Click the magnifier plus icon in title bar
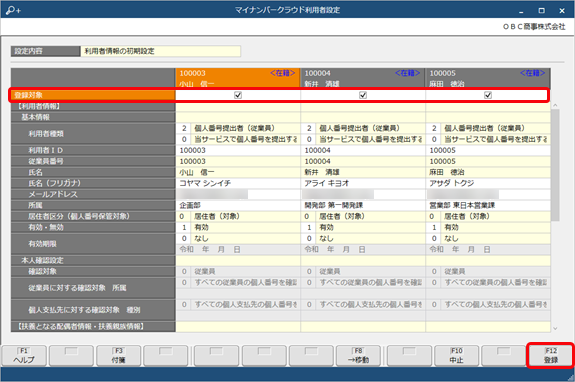The image size is (575, 382). [14, 10]
